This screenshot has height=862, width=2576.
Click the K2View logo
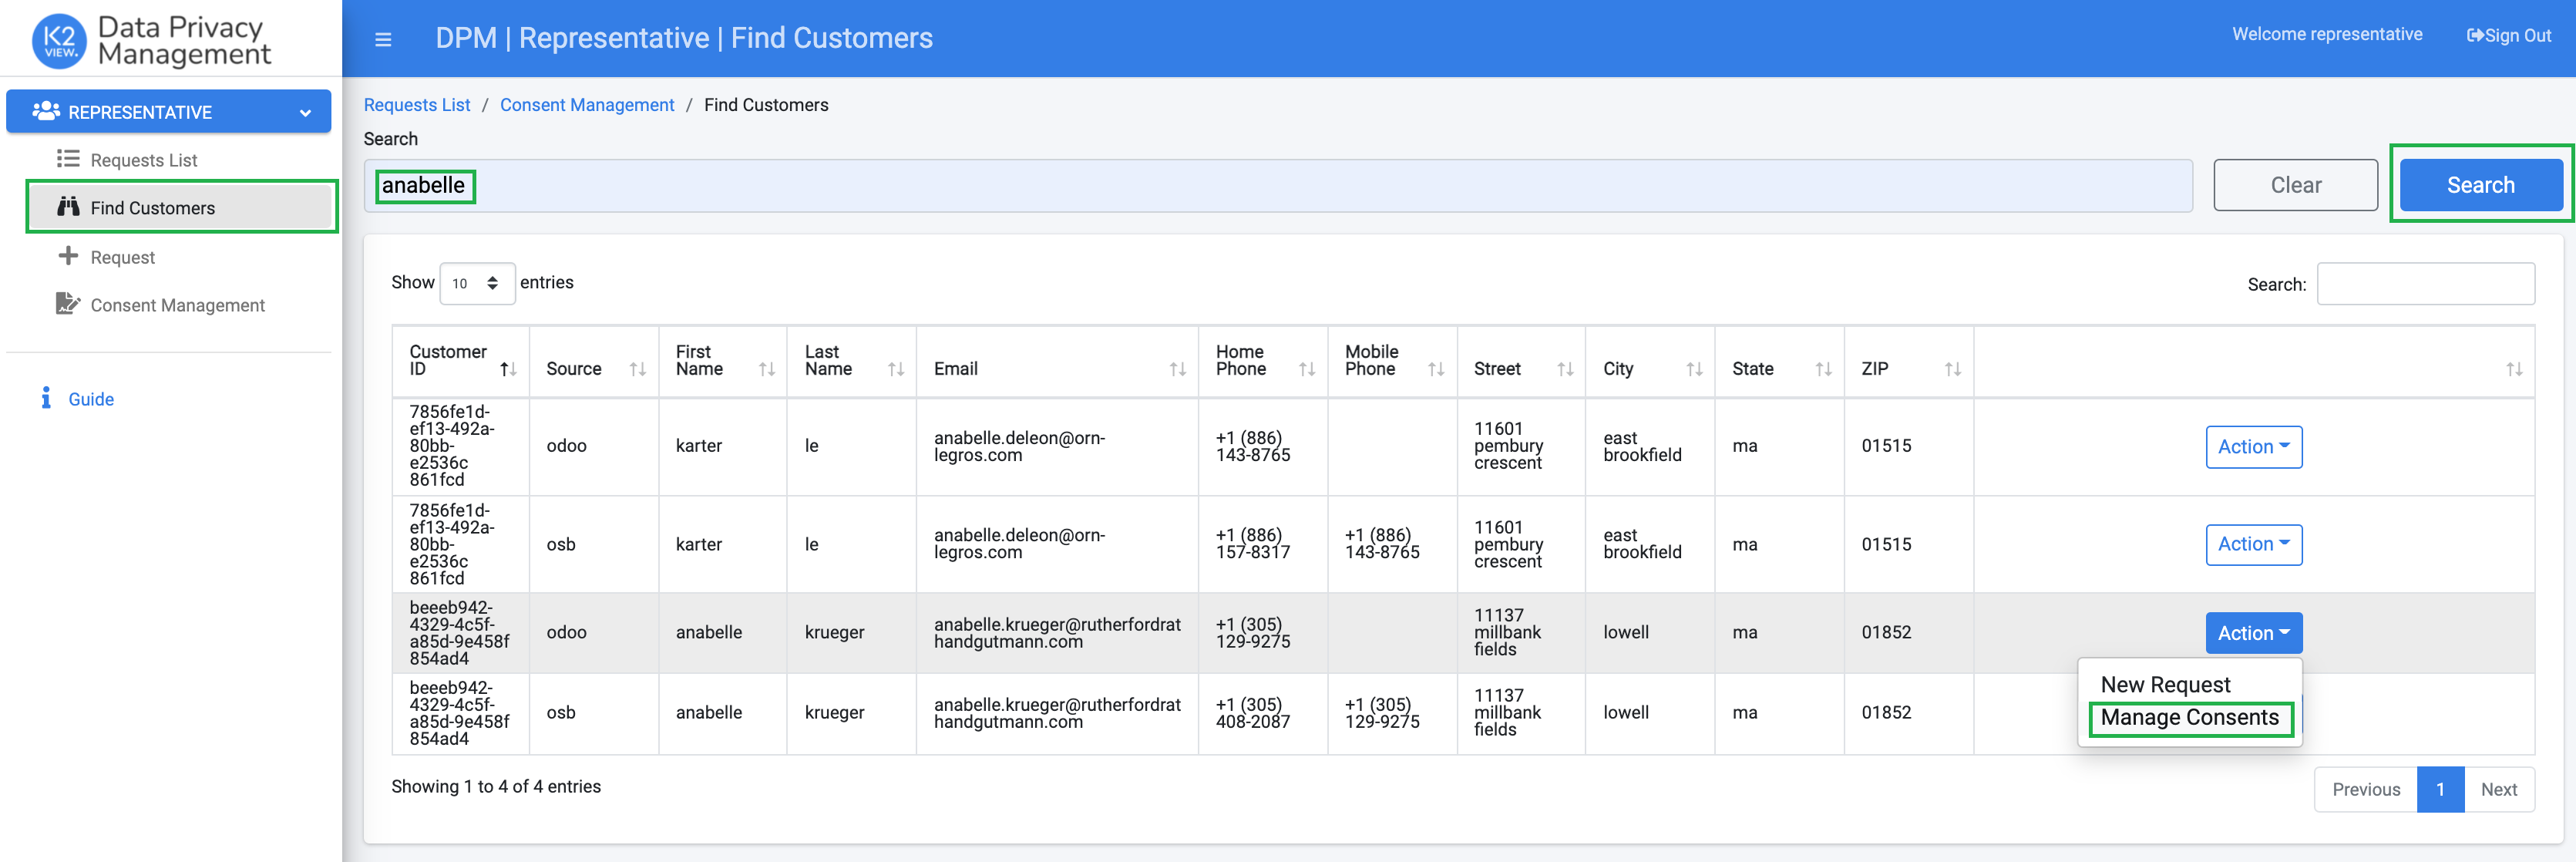pos(59,40)
